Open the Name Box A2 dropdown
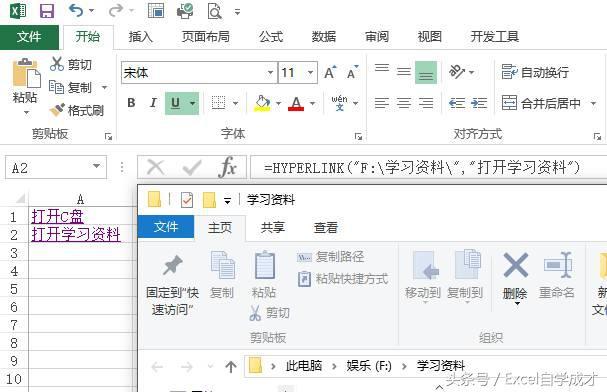 tap(96, 166)
